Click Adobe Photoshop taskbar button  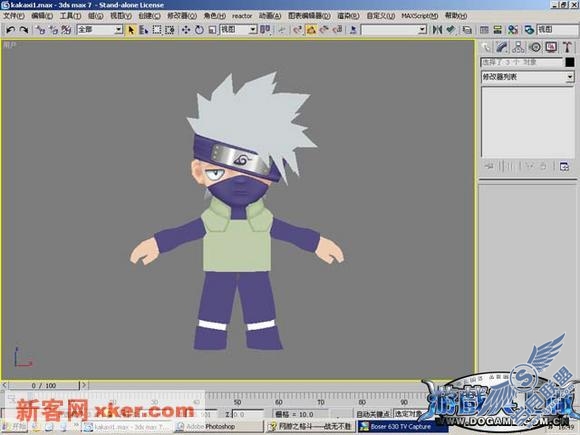click(219, 426)
